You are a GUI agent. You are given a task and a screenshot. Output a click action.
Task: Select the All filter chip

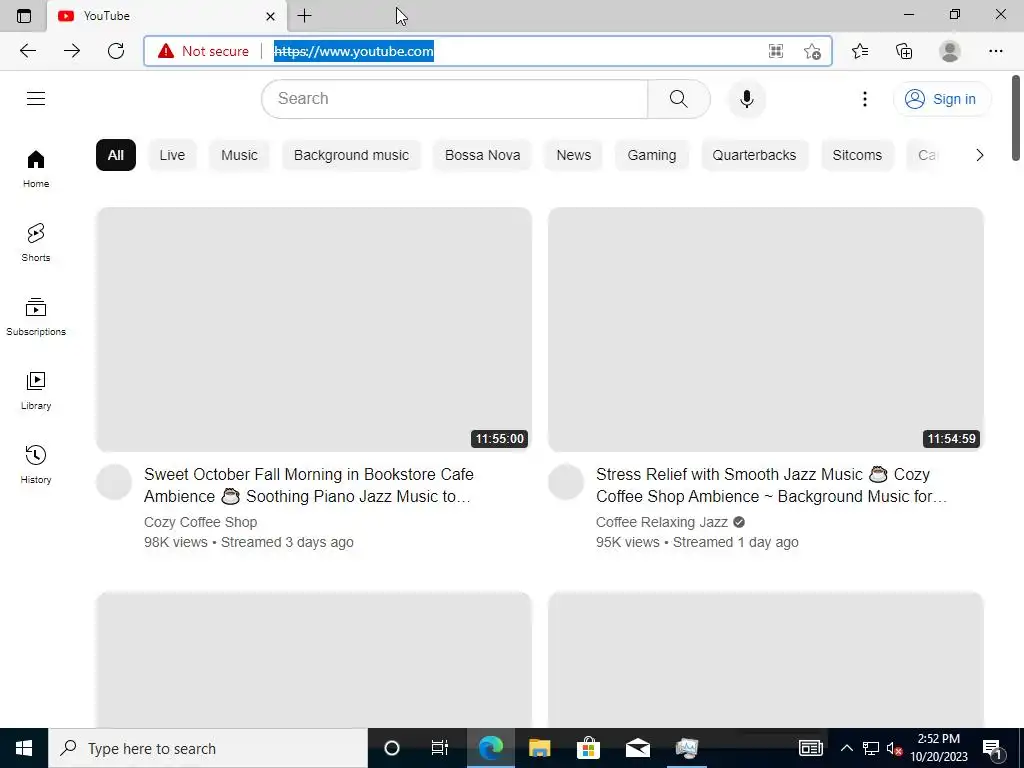coord(116,155)
